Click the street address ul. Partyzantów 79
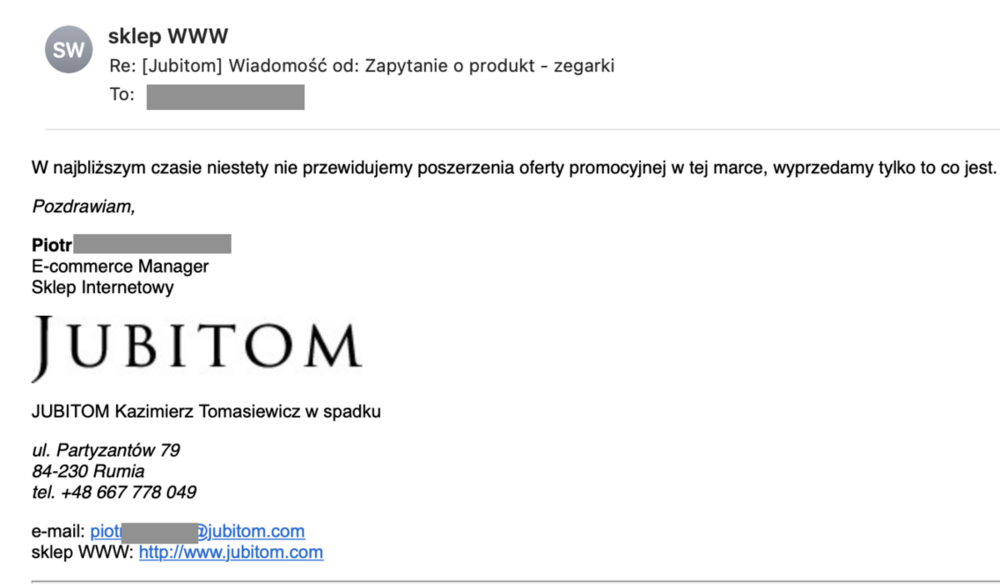The height and width of the screenshot is (585, 1000). [106, 450]
